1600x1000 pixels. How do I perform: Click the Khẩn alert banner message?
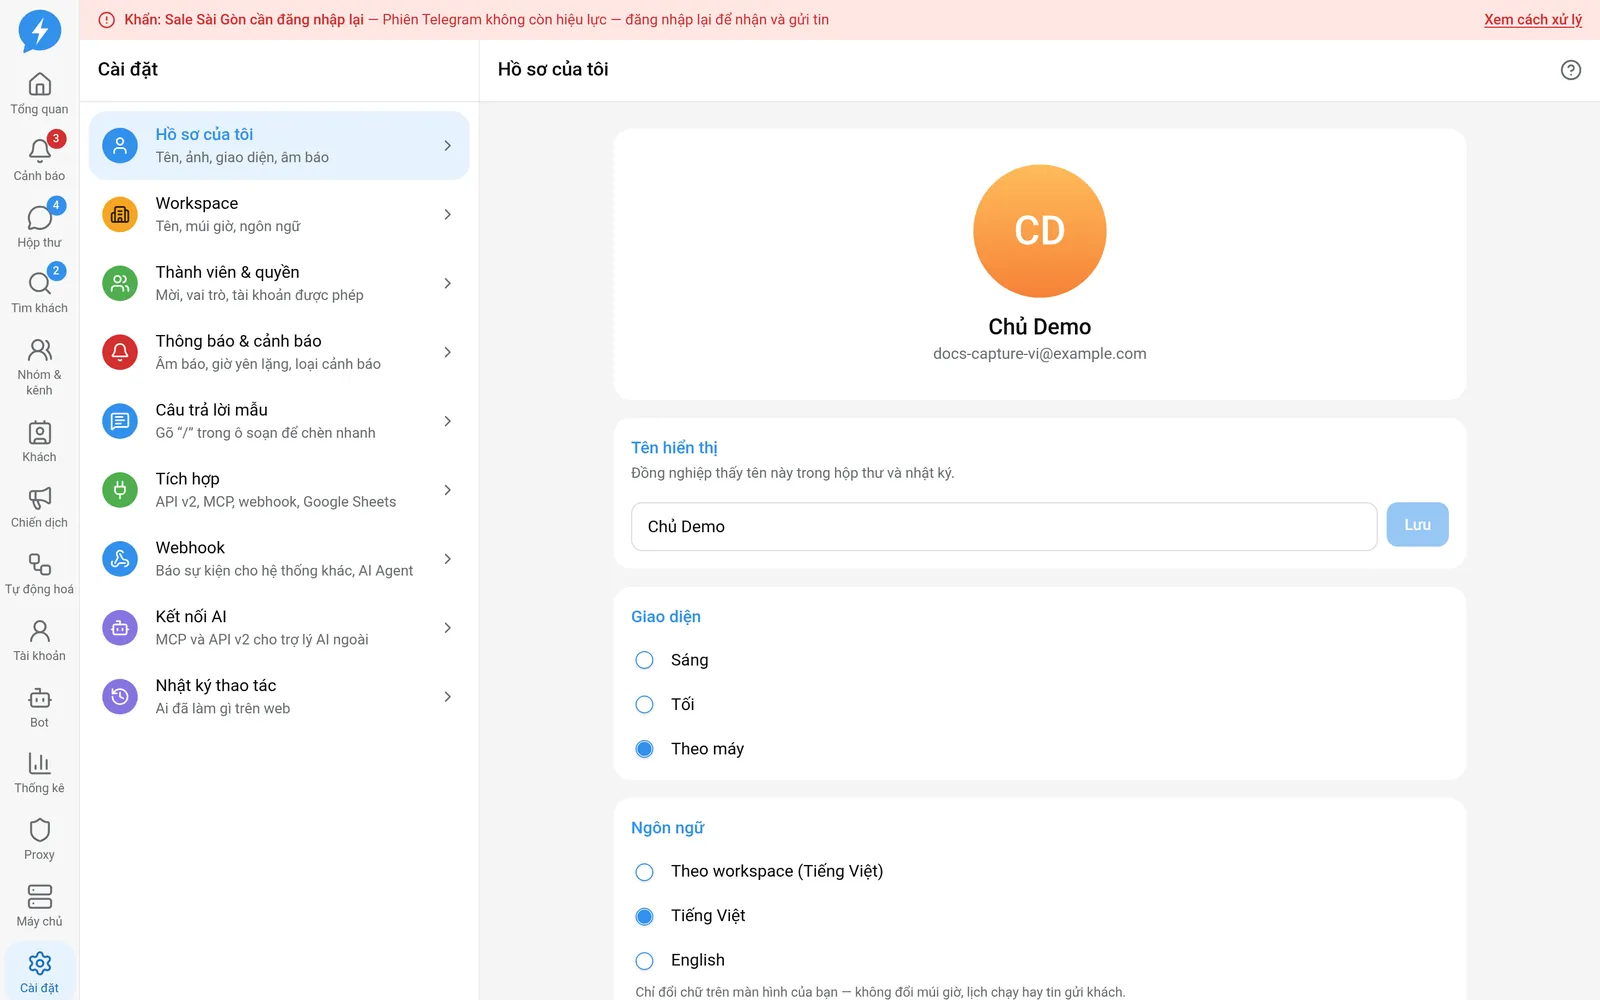[x=477, y=20]
